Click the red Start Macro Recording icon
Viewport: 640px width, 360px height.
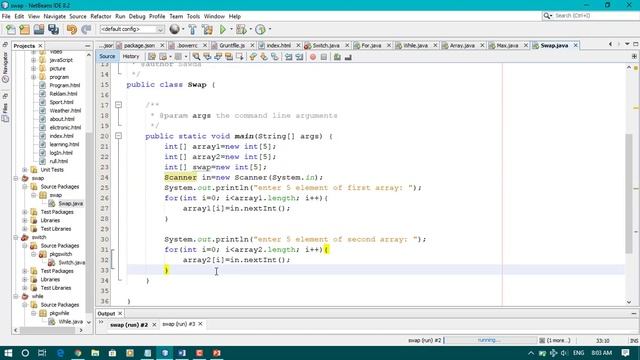pos(313,57)
